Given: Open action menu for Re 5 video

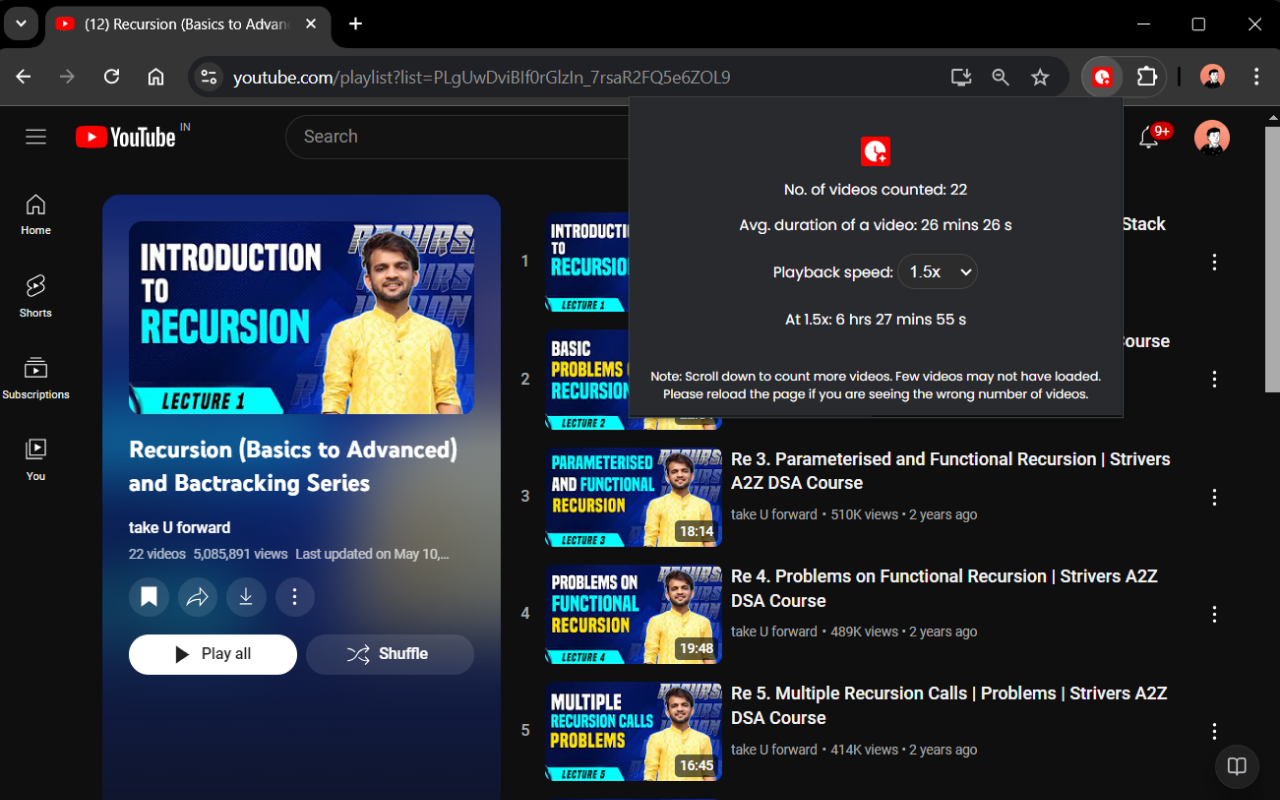Looking at the screenshot, I should tap(1214, 731).
